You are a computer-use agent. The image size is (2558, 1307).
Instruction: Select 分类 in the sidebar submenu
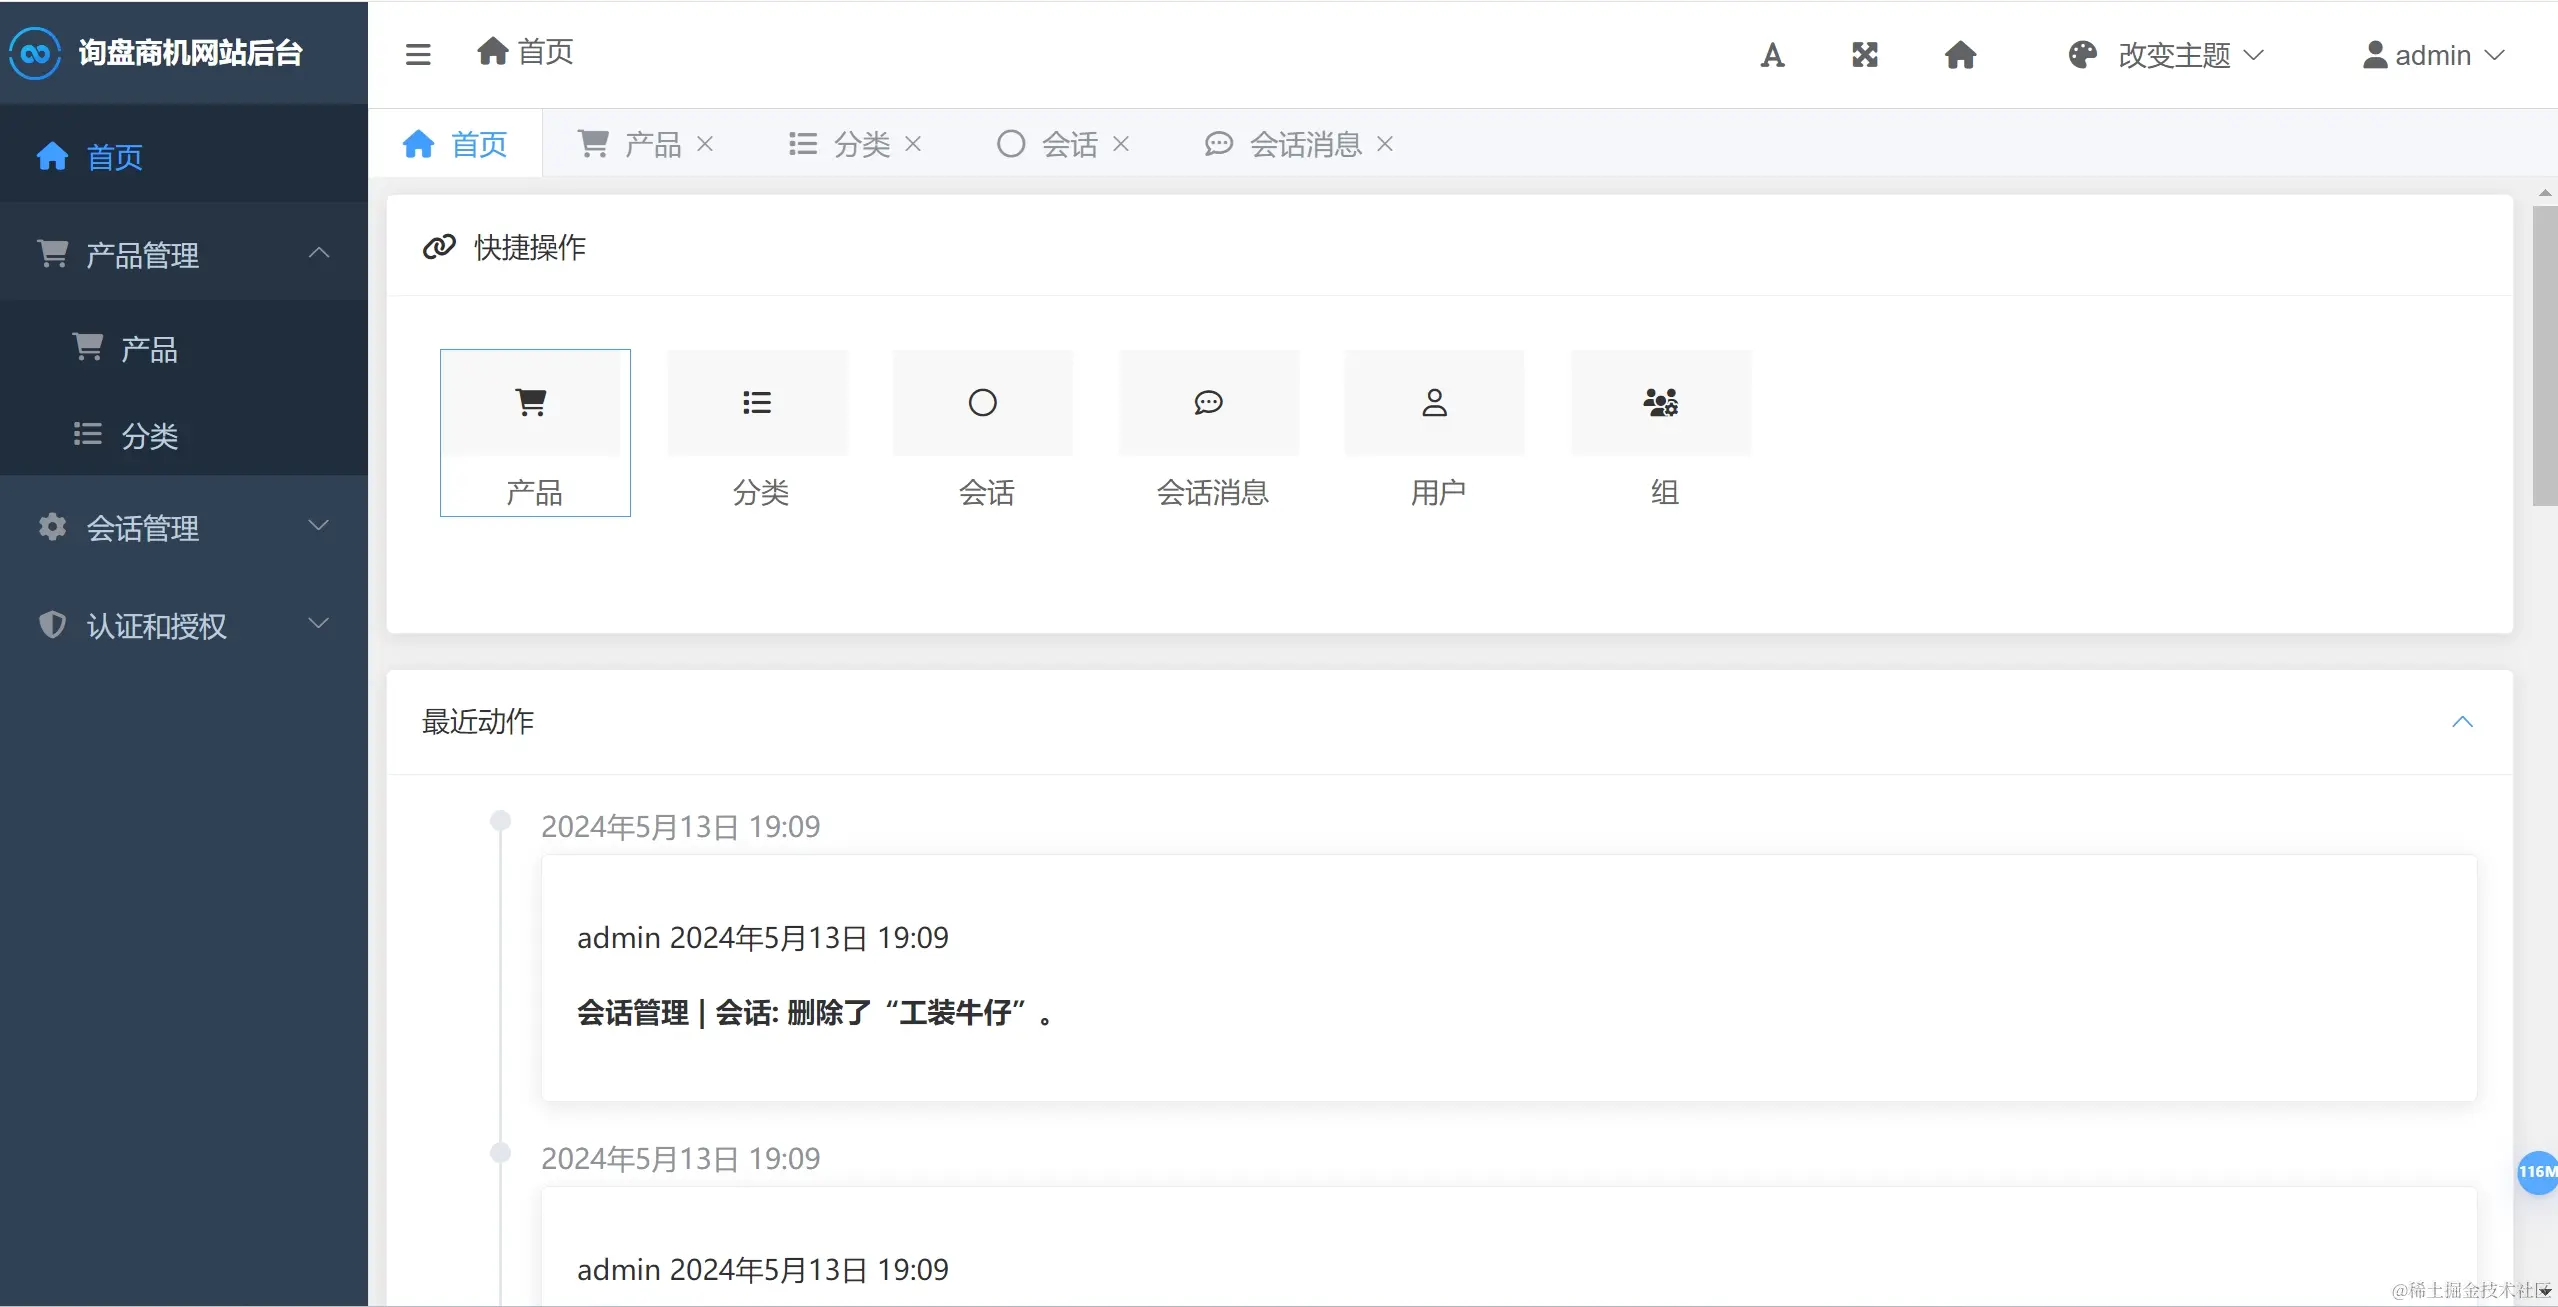coord(150,435)
